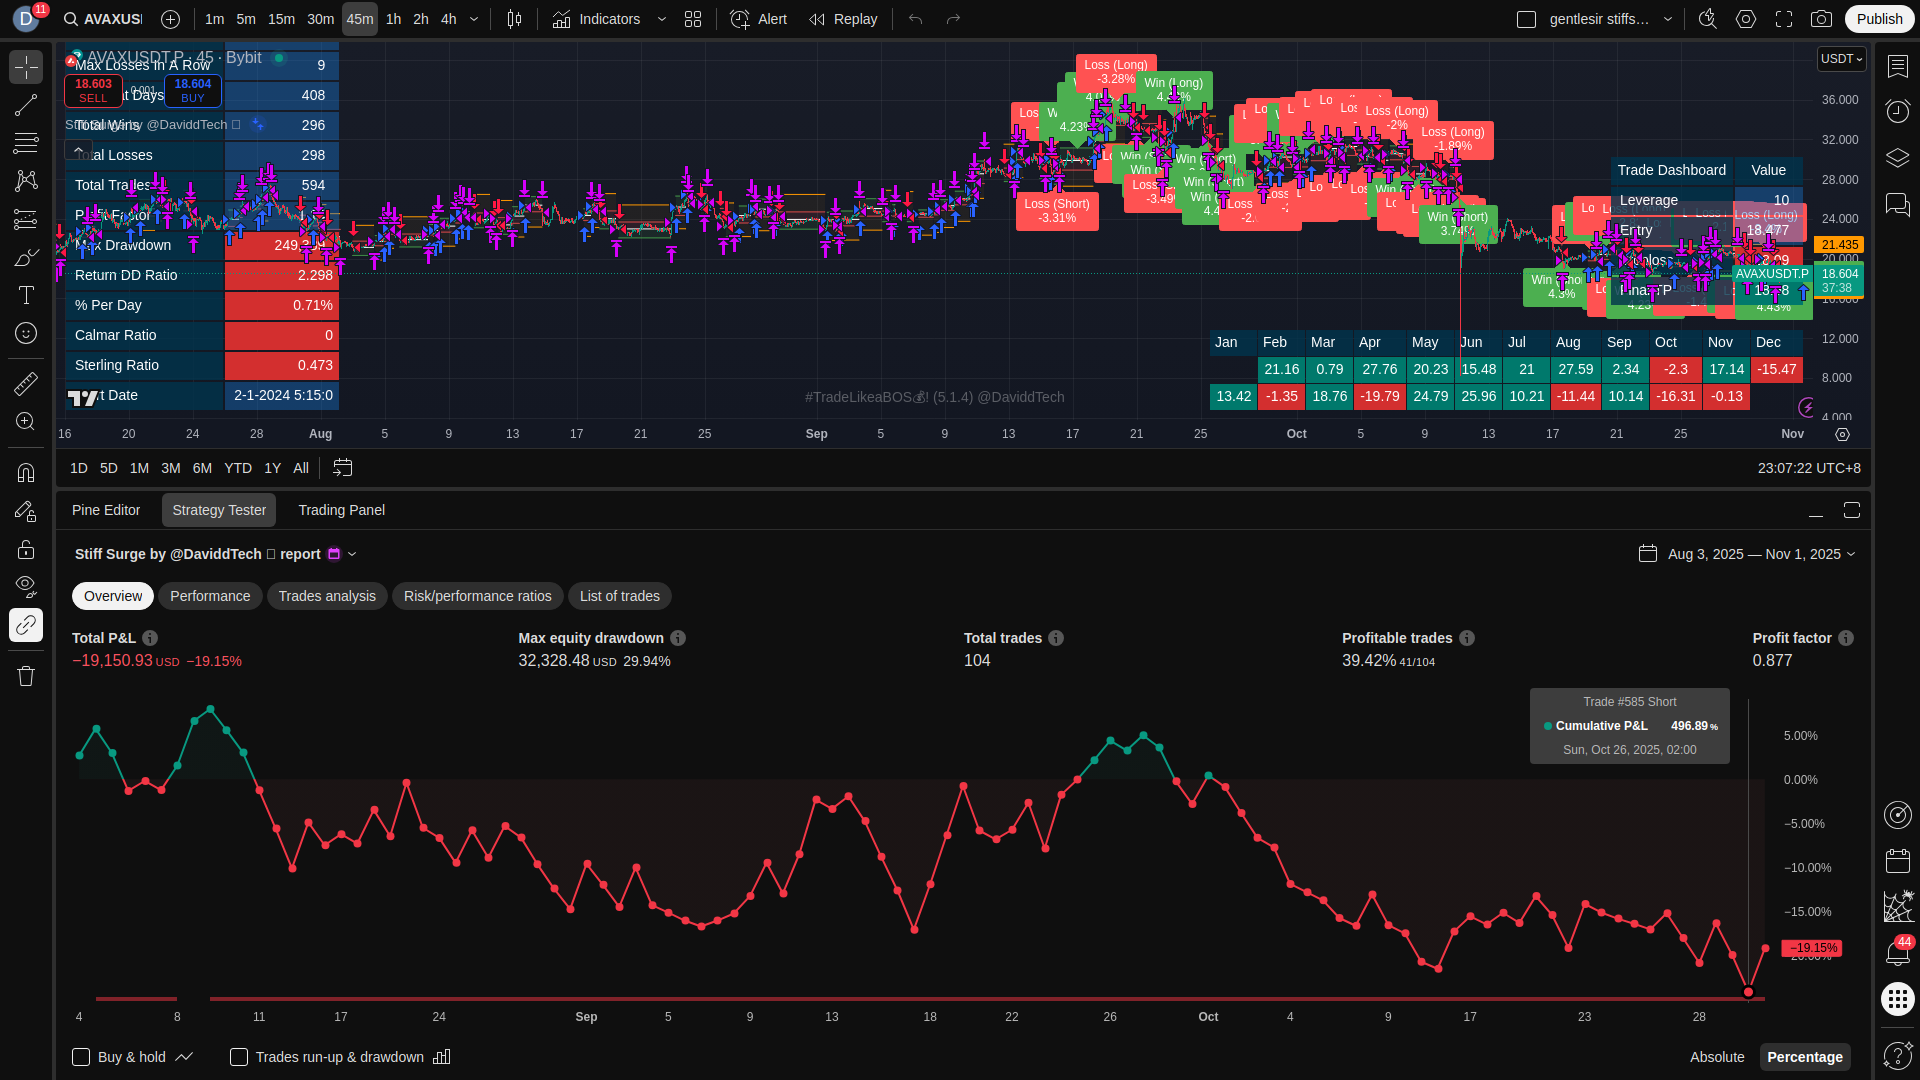Open the Alert creation dialog
Screen dimensions: 1920x1080
758,19
